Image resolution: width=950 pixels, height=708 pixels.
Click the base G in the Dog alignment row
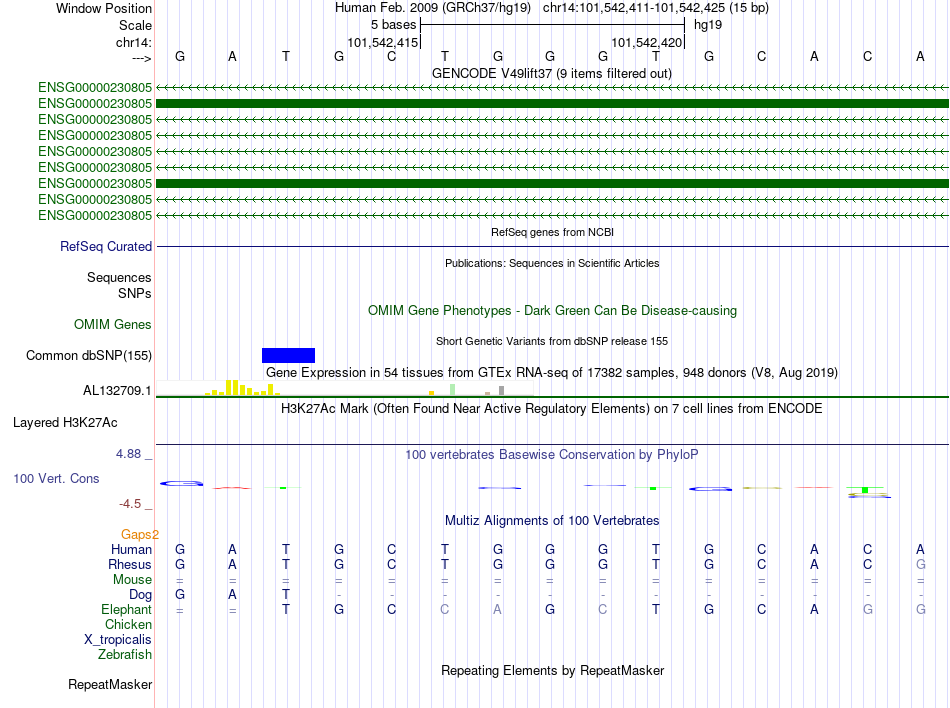click(180, 595)
